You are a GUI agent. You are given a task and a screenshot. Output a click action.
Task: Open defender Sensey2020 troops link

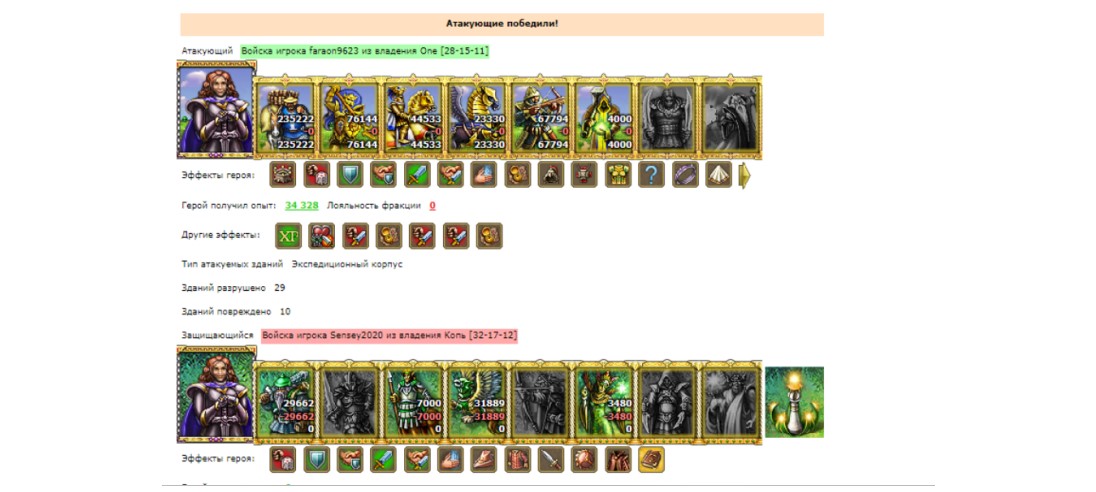[x=390, y=335]
